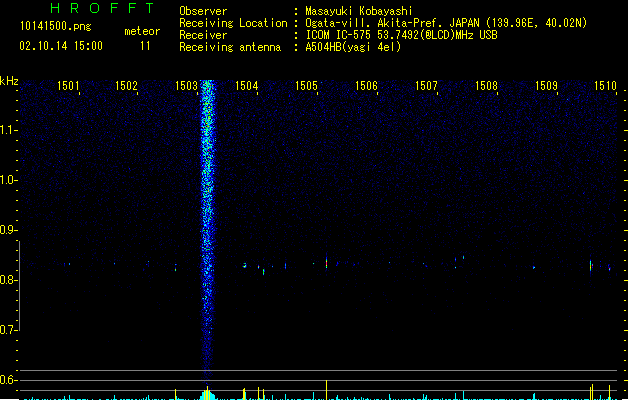Click the Receiver label

coord(203,35)
